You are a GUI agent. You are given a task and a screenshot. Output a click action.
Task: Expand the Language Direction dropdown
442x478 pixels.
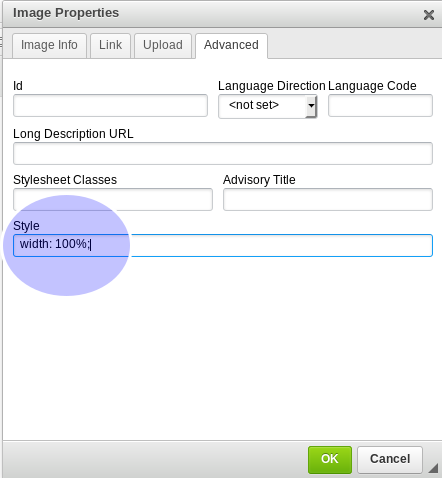[x=267, y=106]
